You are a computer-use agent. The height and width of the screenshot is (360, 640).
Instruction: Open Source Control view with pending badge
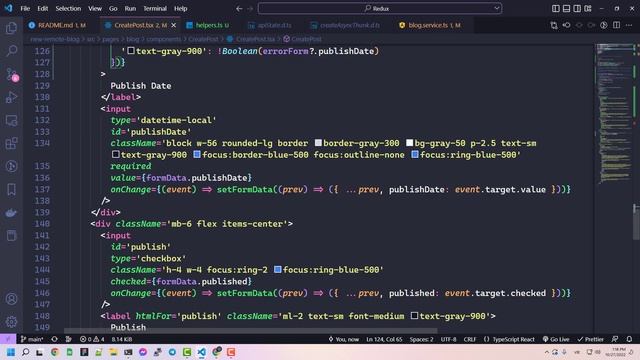coord(11,74)
